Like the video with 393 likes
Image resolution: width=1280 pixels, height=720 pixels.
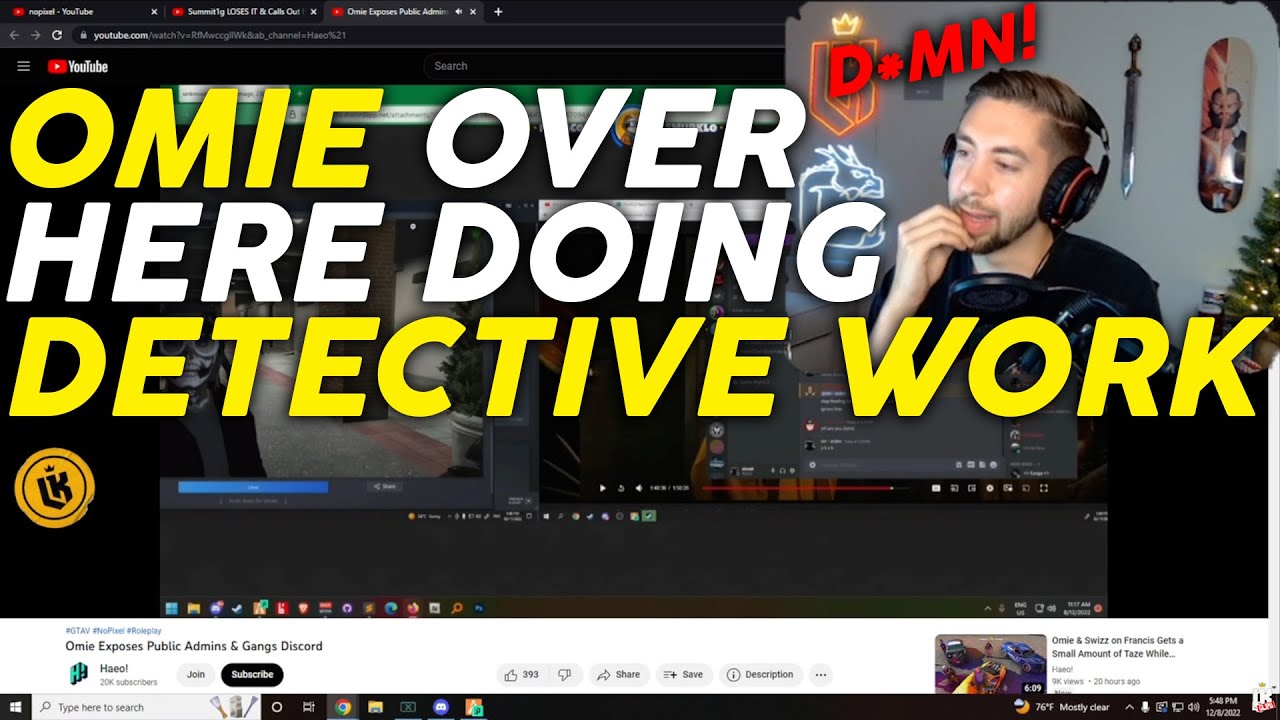click(522, 675)
